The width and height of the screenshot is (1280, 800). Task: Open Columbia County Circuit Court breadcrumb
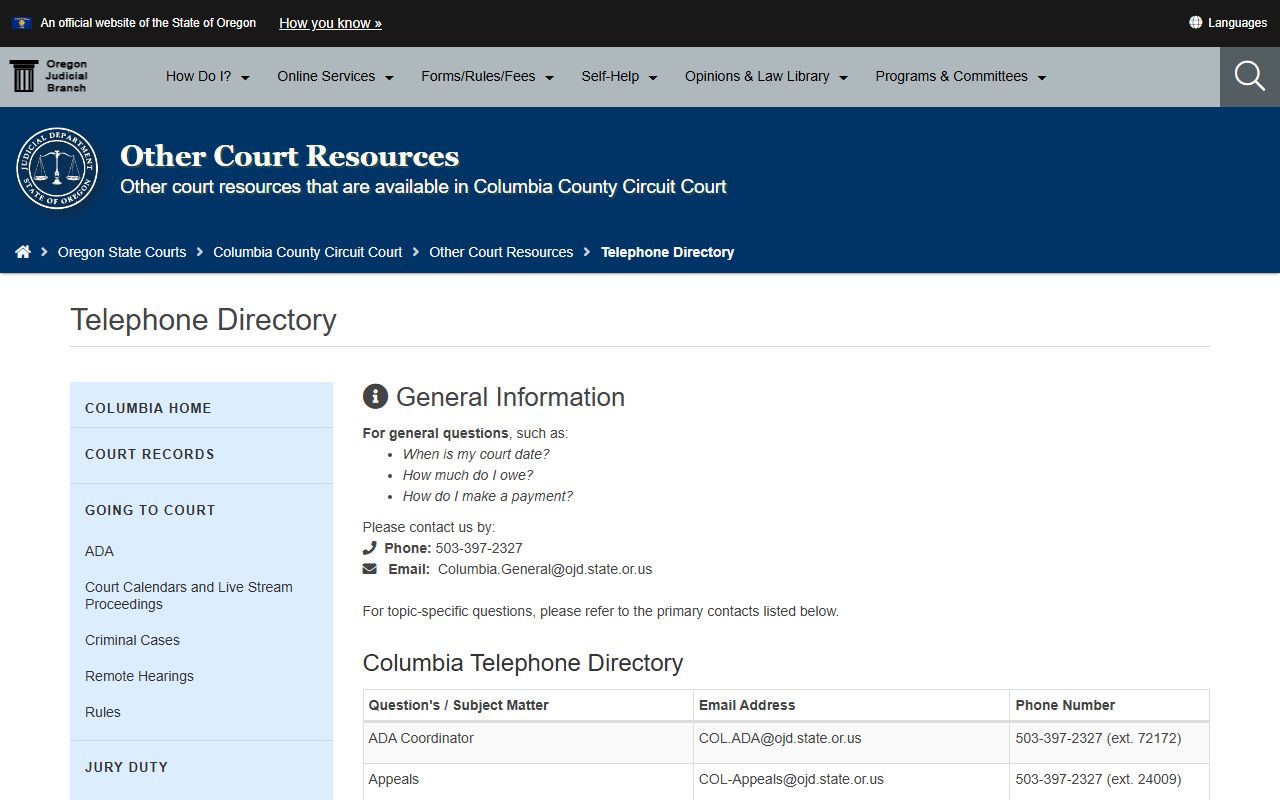[308, 252]
